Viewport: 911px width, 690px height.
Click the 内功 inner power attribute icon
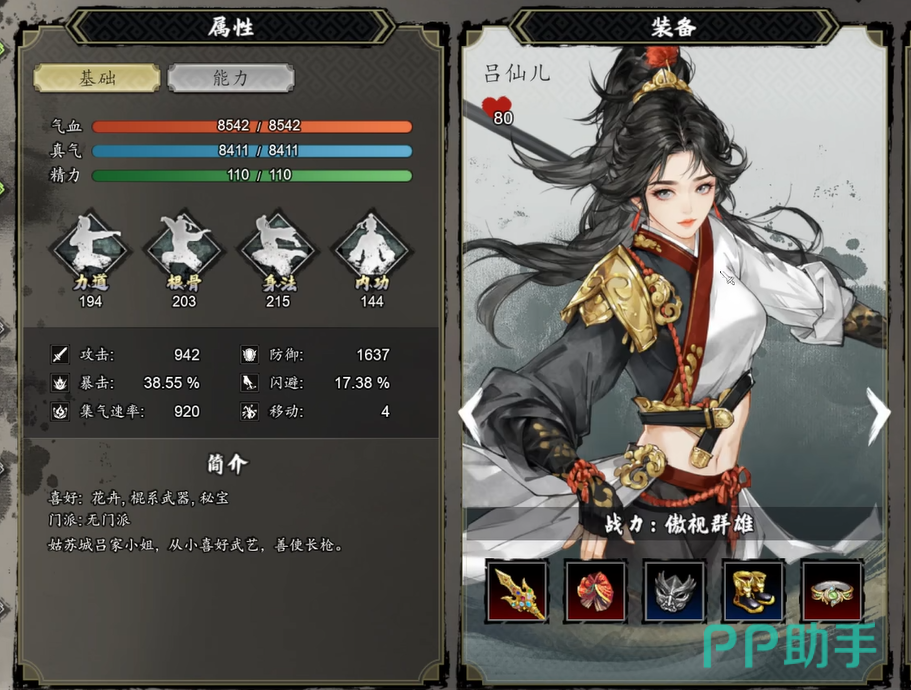click(x=372, y=250)
